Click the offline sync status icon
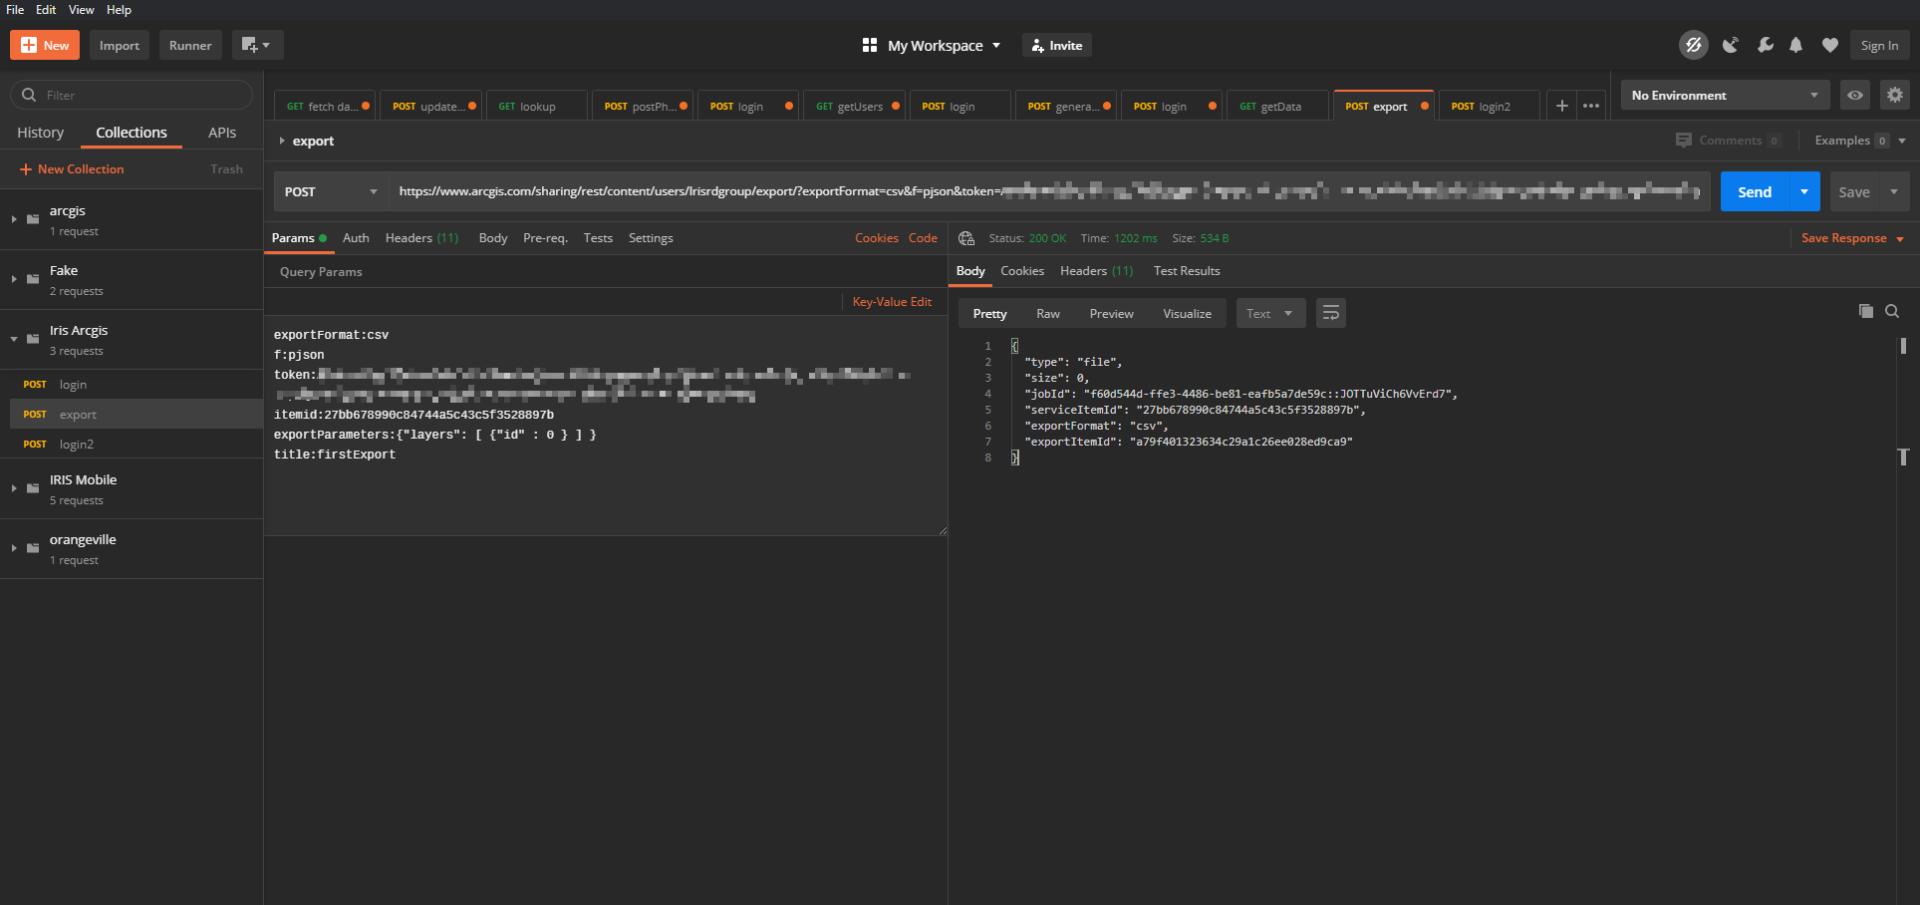Viewport: 1920px width, 905px height. pyautogui.click(x=1693, y=45)
